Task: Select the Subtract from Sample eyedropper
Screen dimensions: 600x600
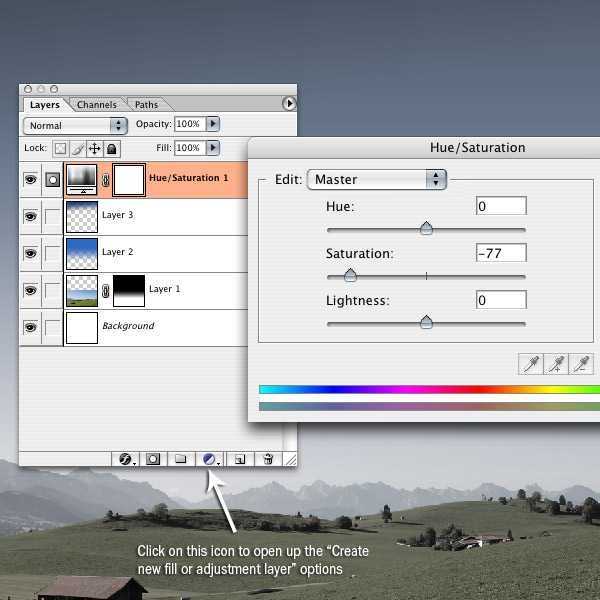Action: coord(581,364)
